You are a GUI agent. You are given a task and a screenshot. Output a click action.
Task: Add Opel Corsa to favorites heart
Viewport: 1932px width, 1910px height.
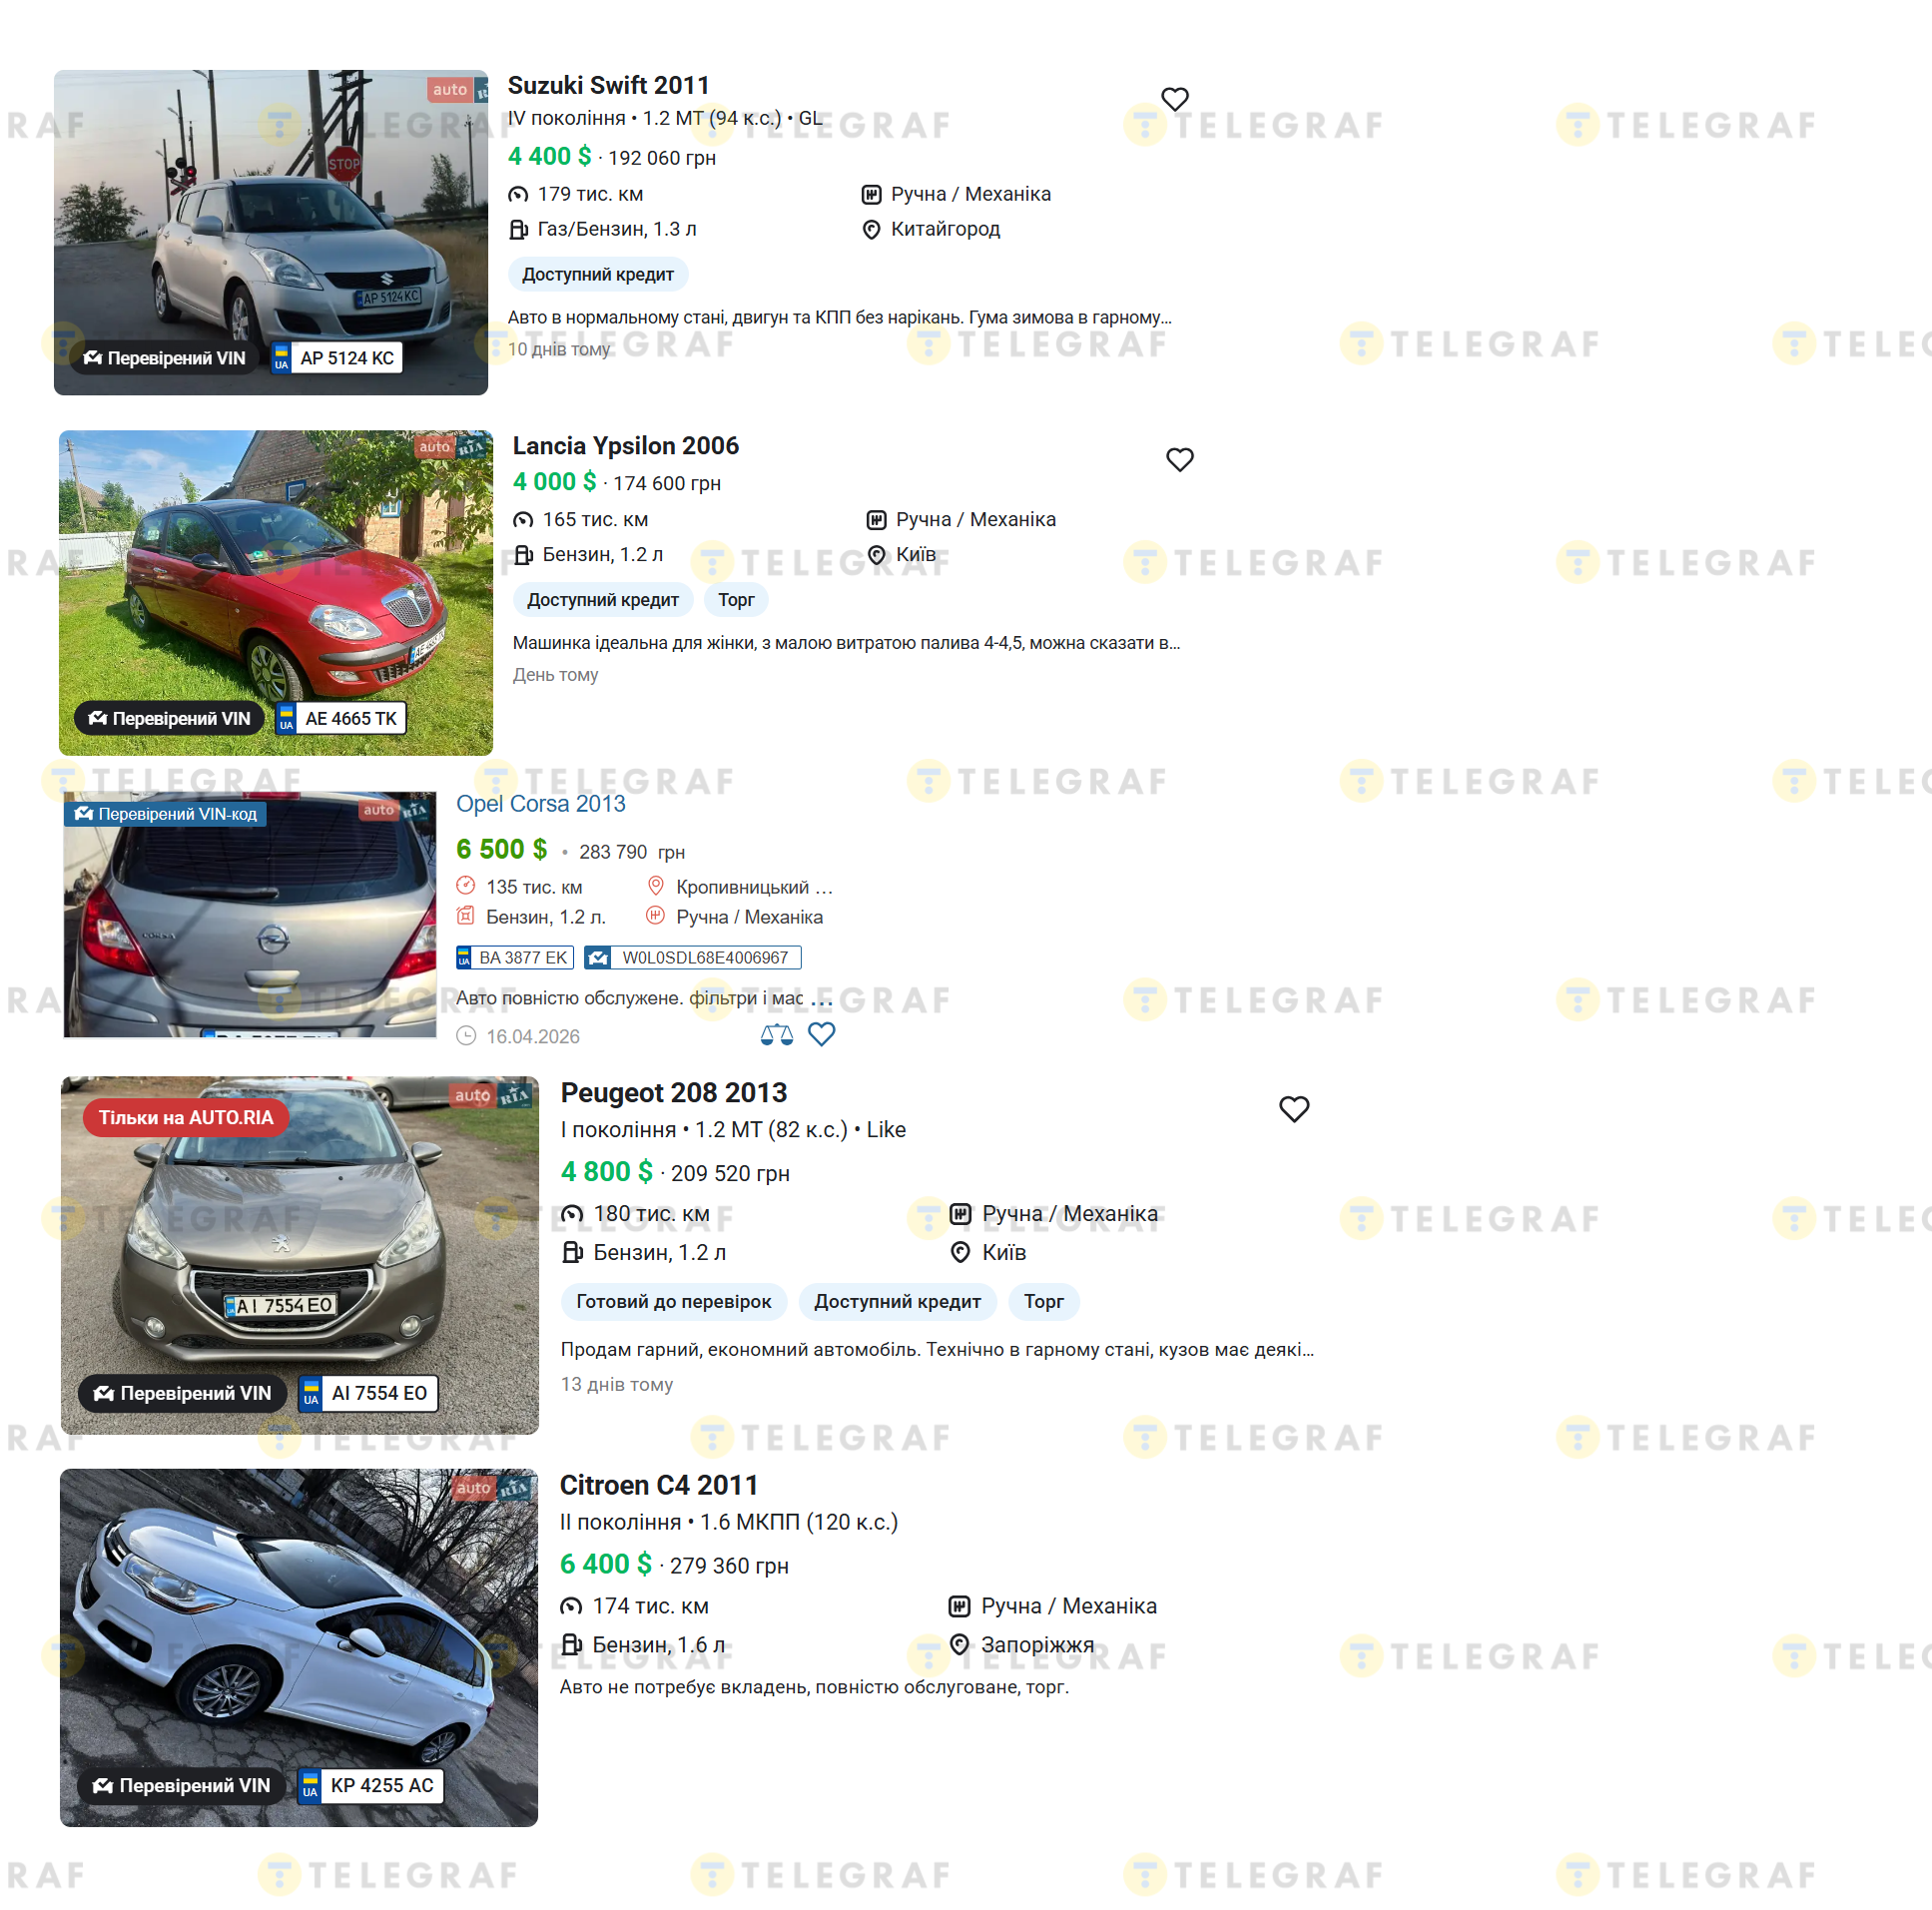click(821, 1034)
